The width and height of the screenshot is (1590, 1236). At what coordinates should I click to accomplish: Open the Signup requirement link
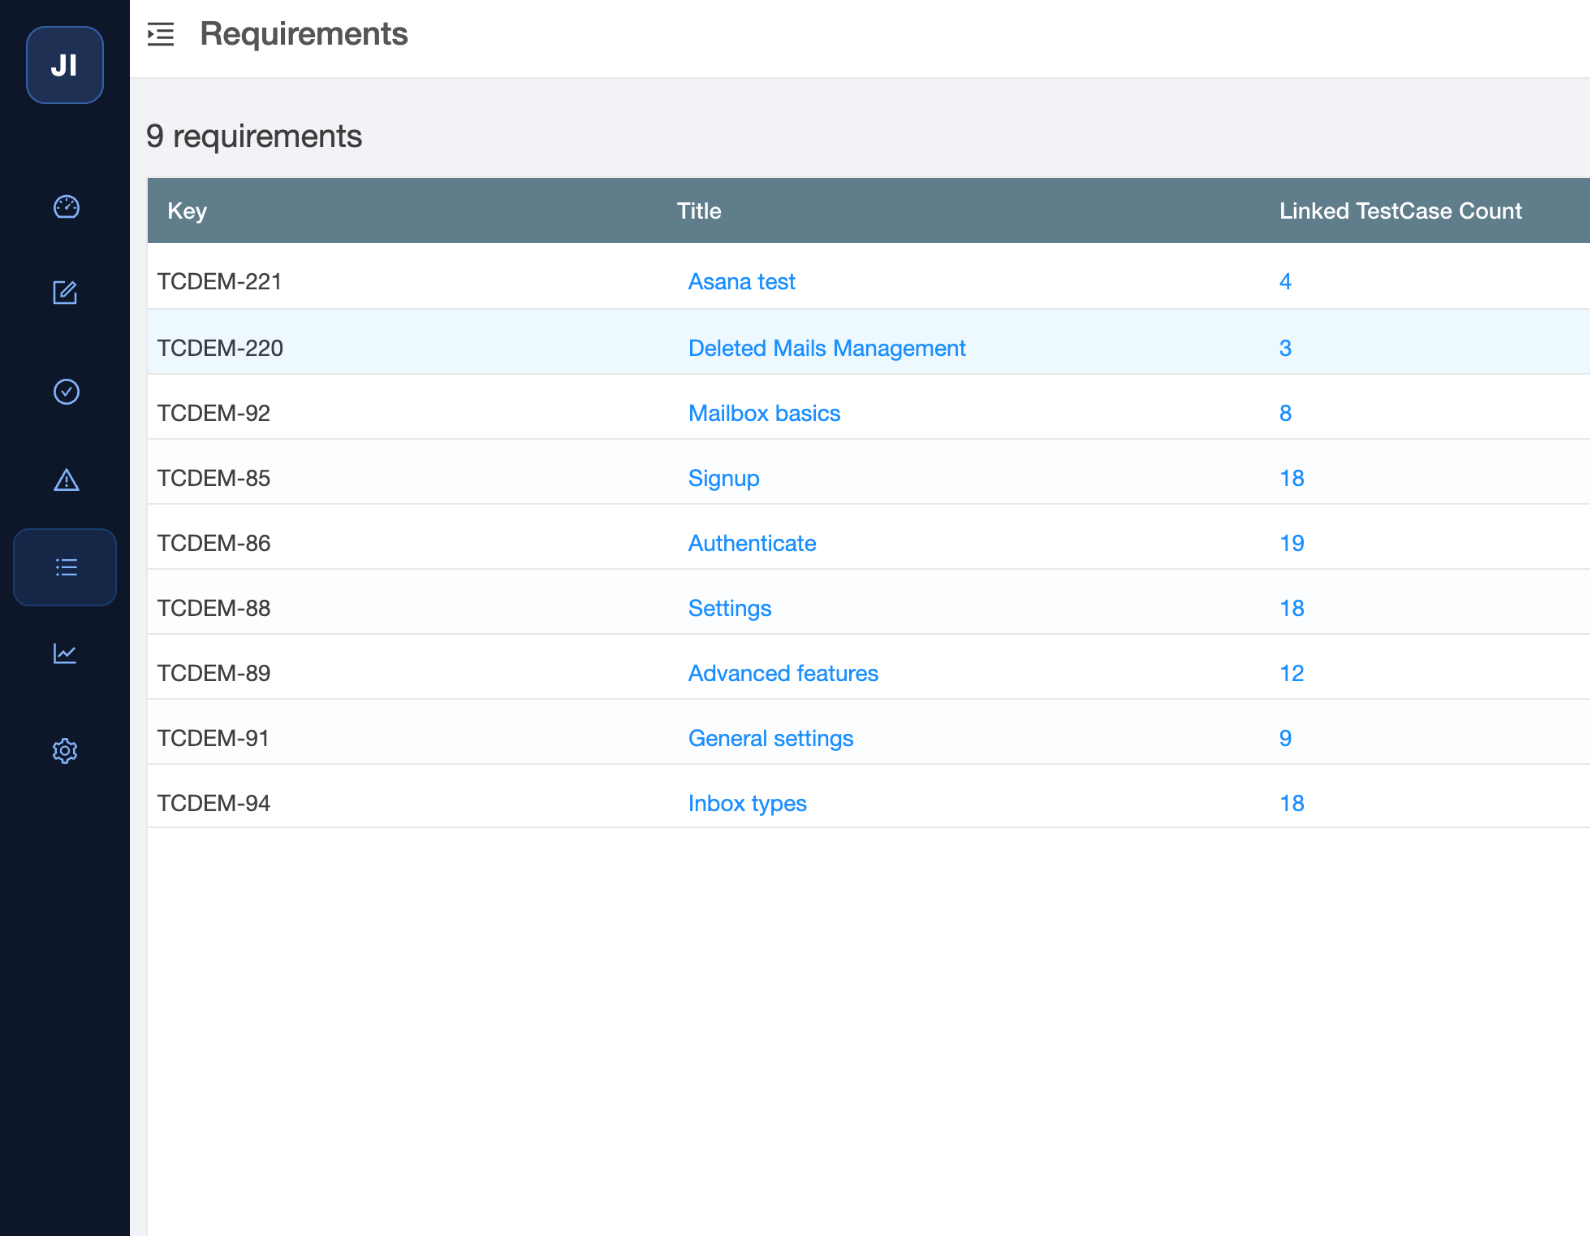point(723,478)
